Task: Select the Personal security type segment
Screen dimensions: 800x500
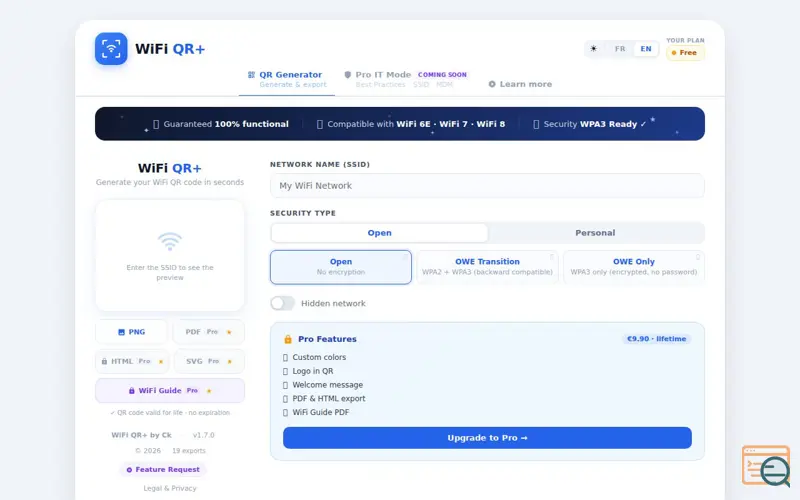Action: (x=595, y=233)
